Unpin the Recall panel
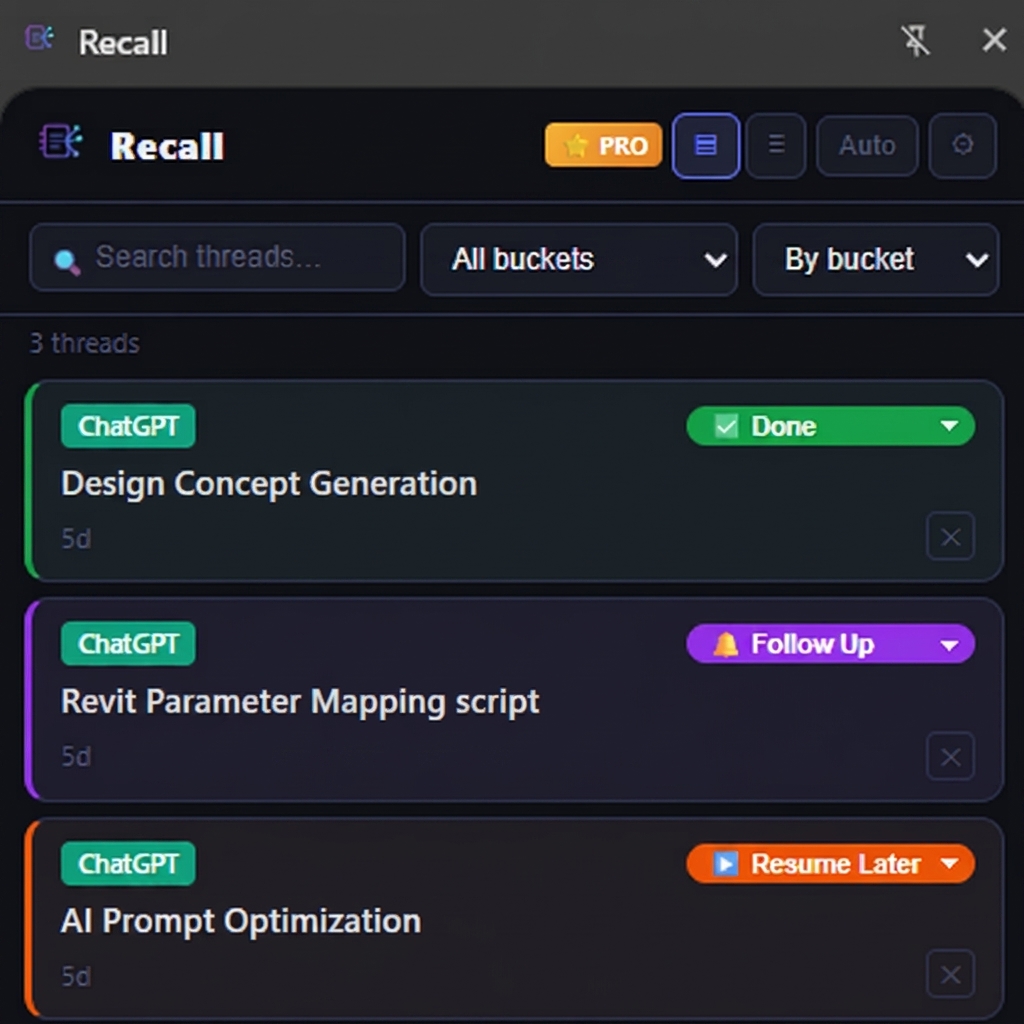The image size is (1024, 1024). pos(916,40)
